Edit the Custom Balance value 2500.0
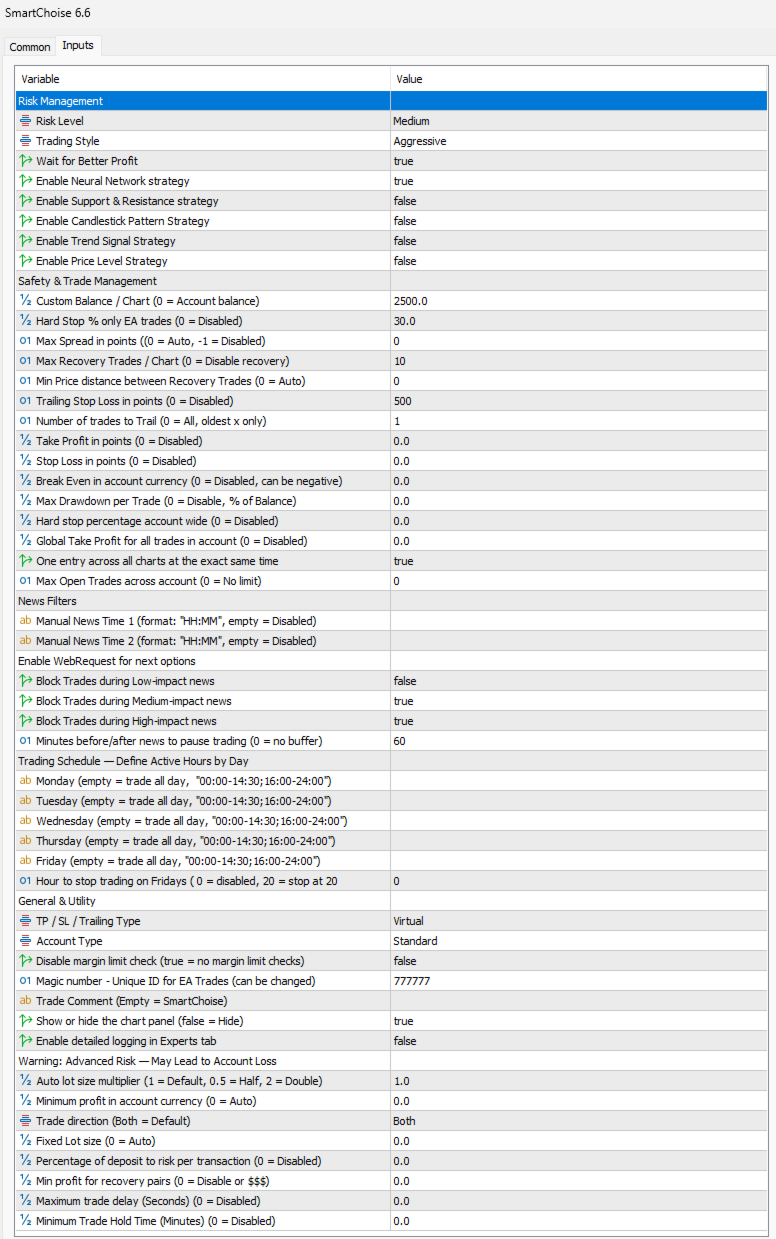 tap(579, 301)
